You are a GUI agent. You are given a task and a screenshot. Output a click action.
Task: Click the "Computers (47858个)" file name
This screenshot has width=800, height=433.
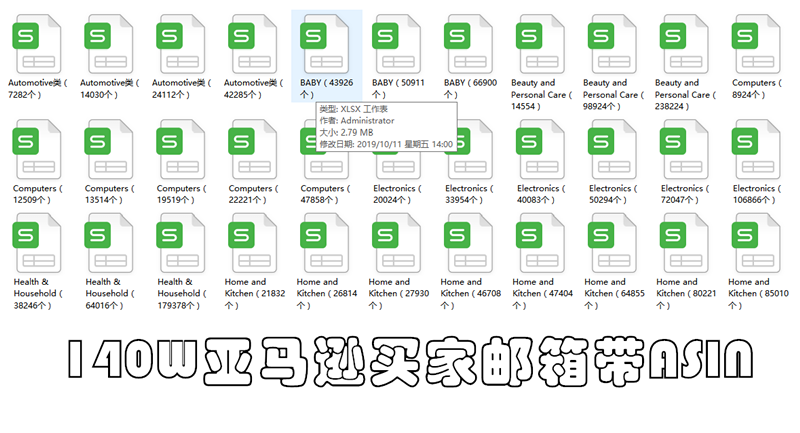(x=325, y=194)
